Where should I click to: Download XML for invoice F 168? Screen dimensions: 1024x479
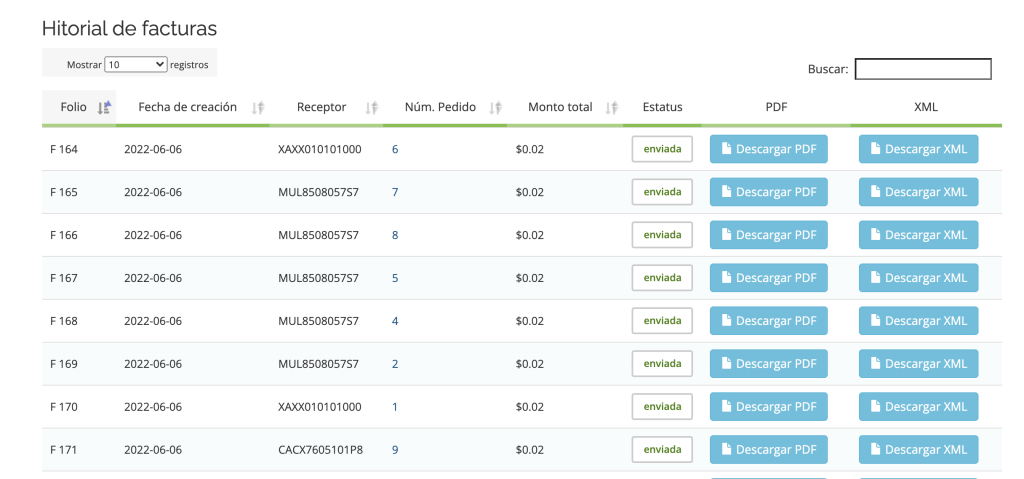[x=918, y=321]
